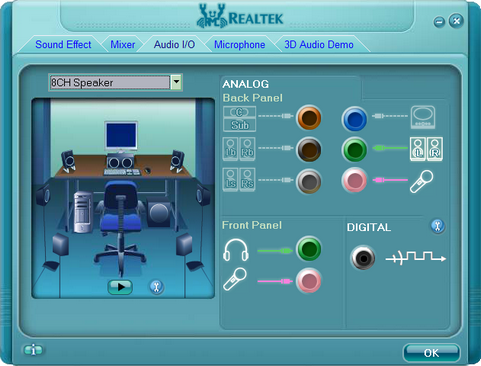Select the Lb Rb rear speakers icon
The height and width of the screenshot is (366, 481).
tap(239, 149)
